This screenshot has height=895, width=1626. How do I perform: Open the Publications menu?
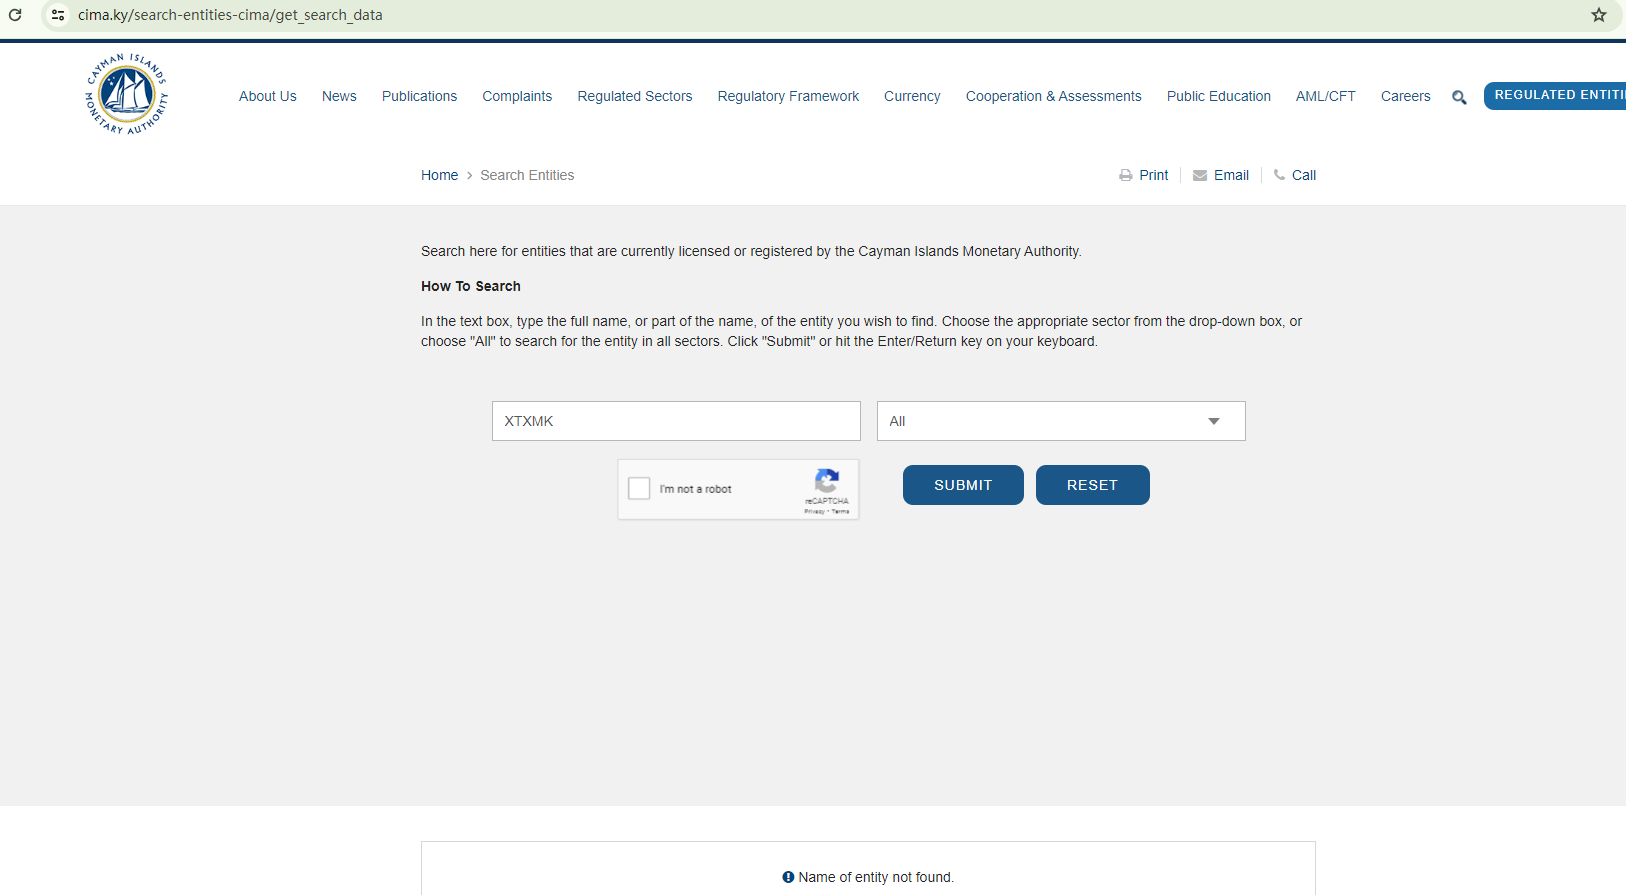pos(419,96)
